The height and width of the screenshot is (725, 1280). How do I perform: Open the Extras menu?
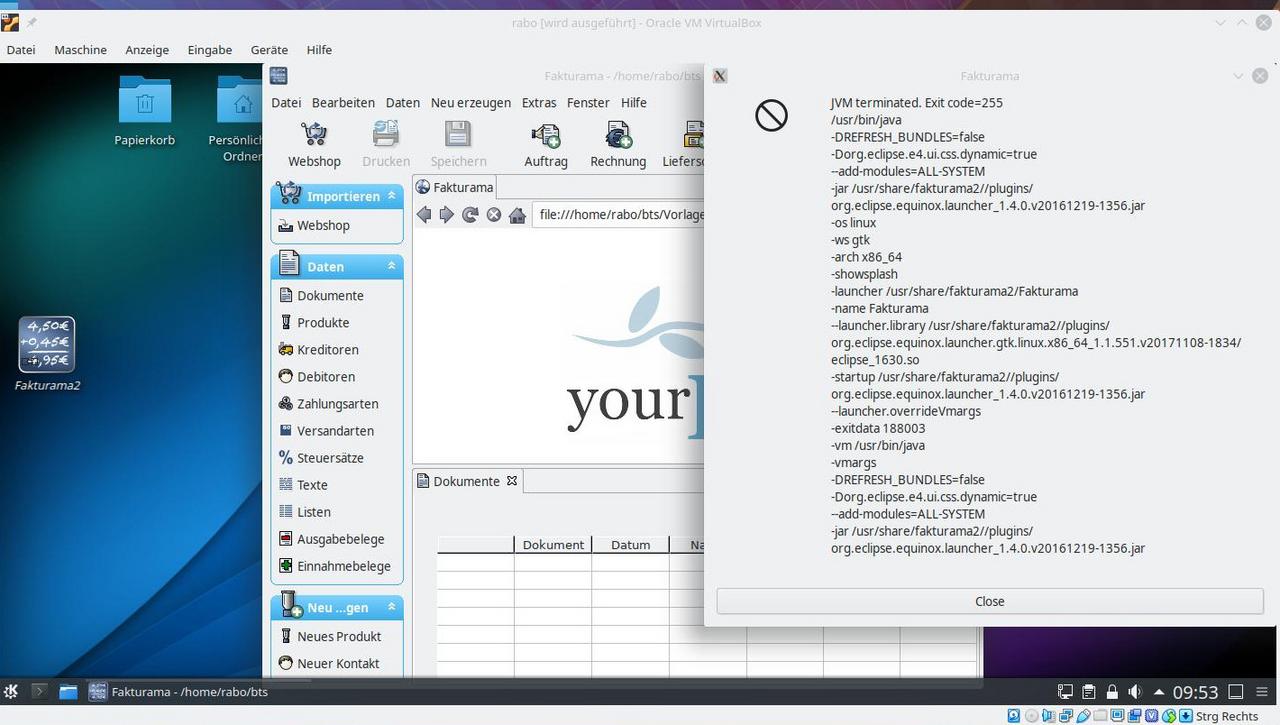point(538,102)
